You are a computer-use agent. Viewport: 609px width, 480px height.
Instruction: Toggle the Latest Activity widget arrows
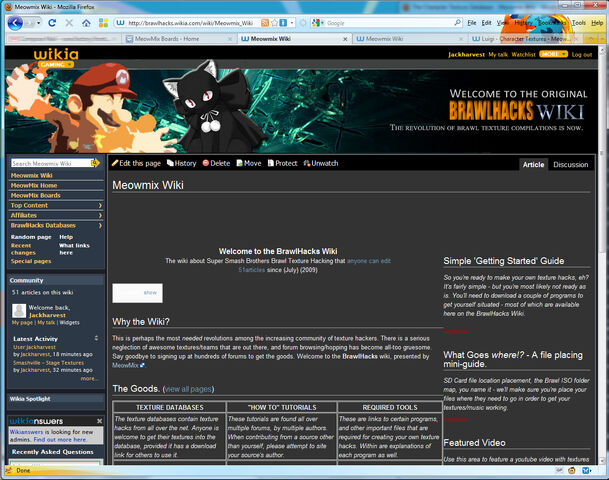click(x=96, y=339)
